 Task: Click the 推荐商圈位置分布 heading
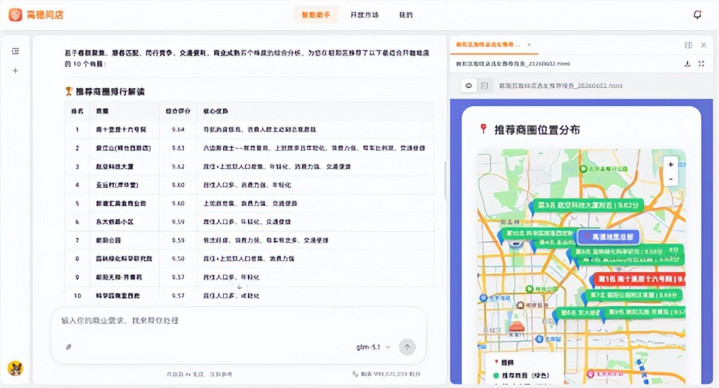tap(537, 130)
